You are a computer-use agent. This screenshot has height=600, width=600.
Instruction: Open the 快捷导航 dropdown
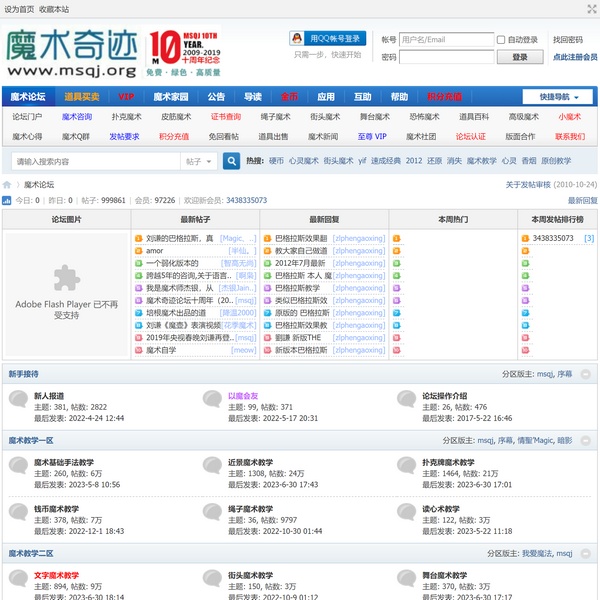coord(558,97)
